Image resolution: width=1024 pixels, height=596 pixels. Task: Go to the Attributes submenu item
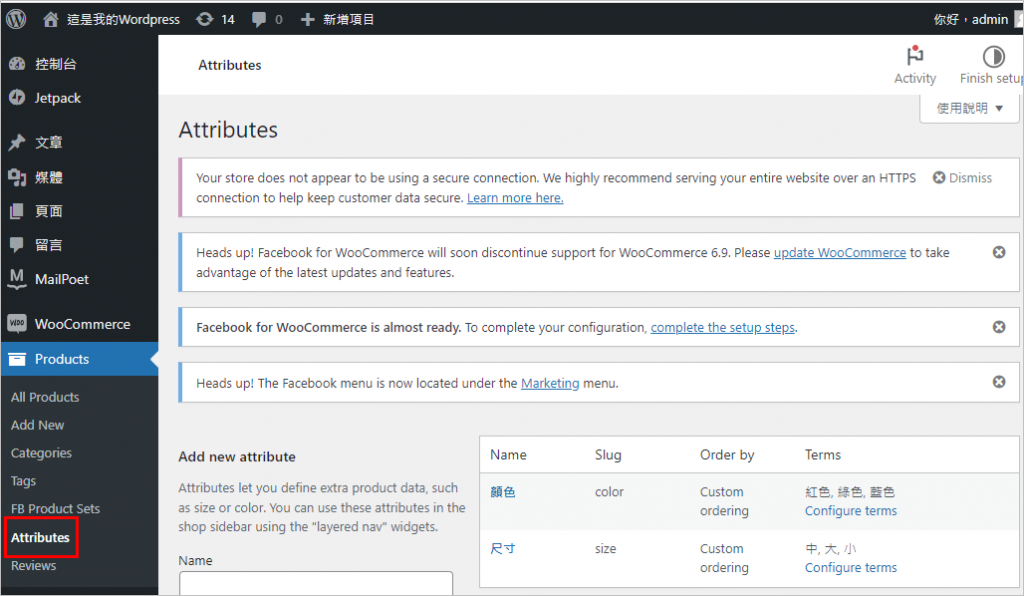pyautogui.click(x=40, y=538)
